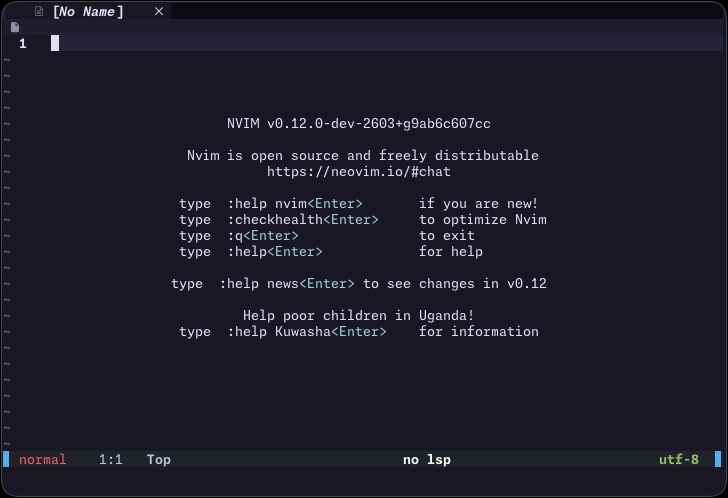Click the utf-8 encoding indicator
728x498 pixels.
(x=679, y=459)
